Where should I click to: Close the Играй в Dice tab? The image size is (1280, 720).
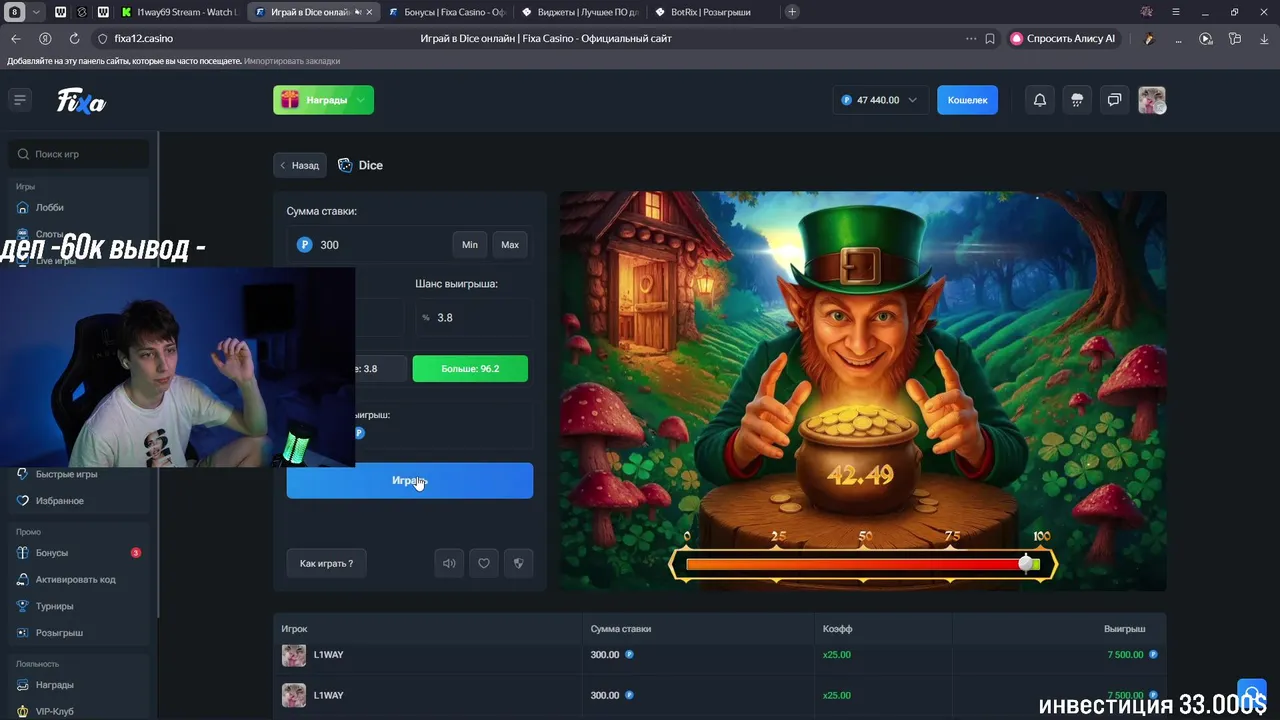[x=369, y=12]
